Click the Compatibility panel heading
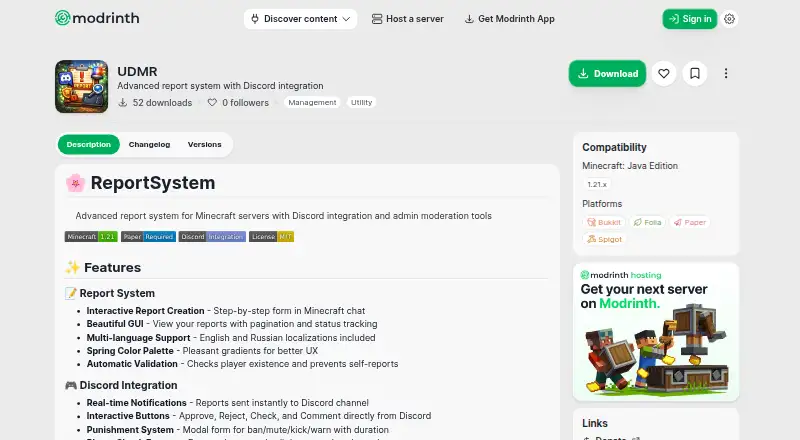Screen dimensions: 800x440 [x=614, y=147]
